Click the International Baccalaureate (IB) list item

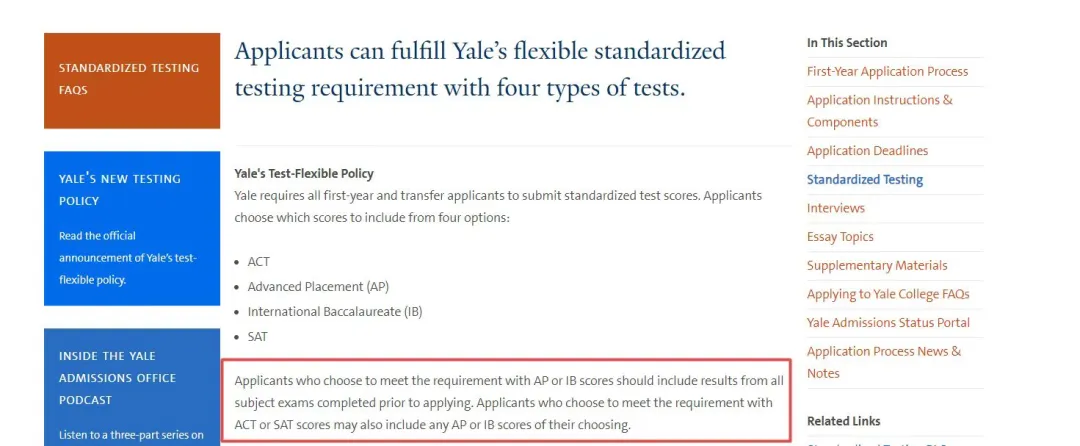(335, 311)
